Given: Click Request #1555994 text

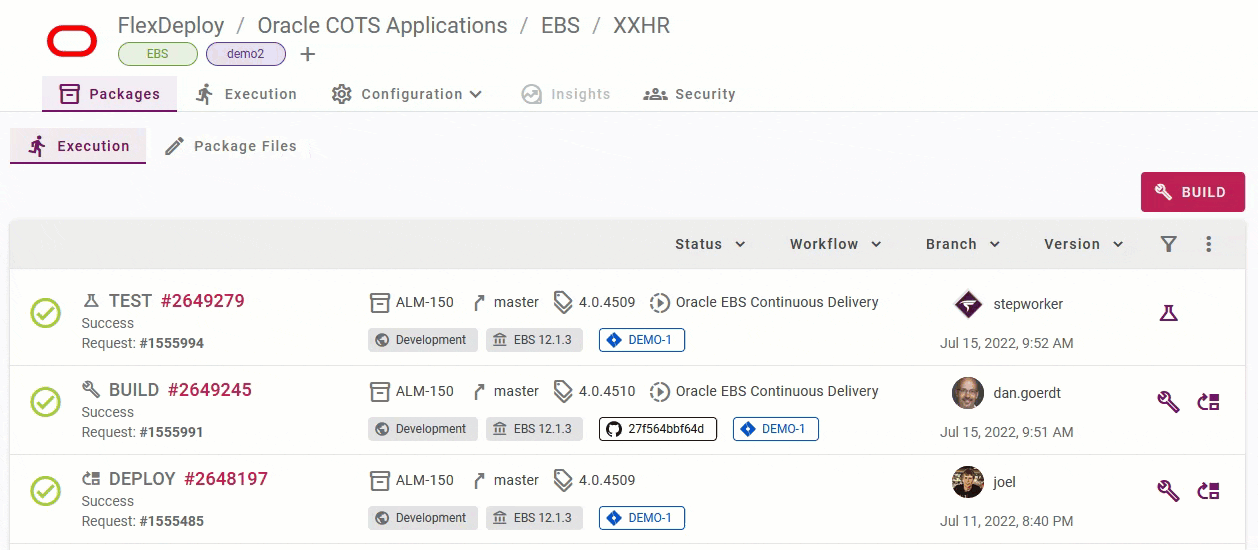Looking at the screenshot, I should pos(143,343).
